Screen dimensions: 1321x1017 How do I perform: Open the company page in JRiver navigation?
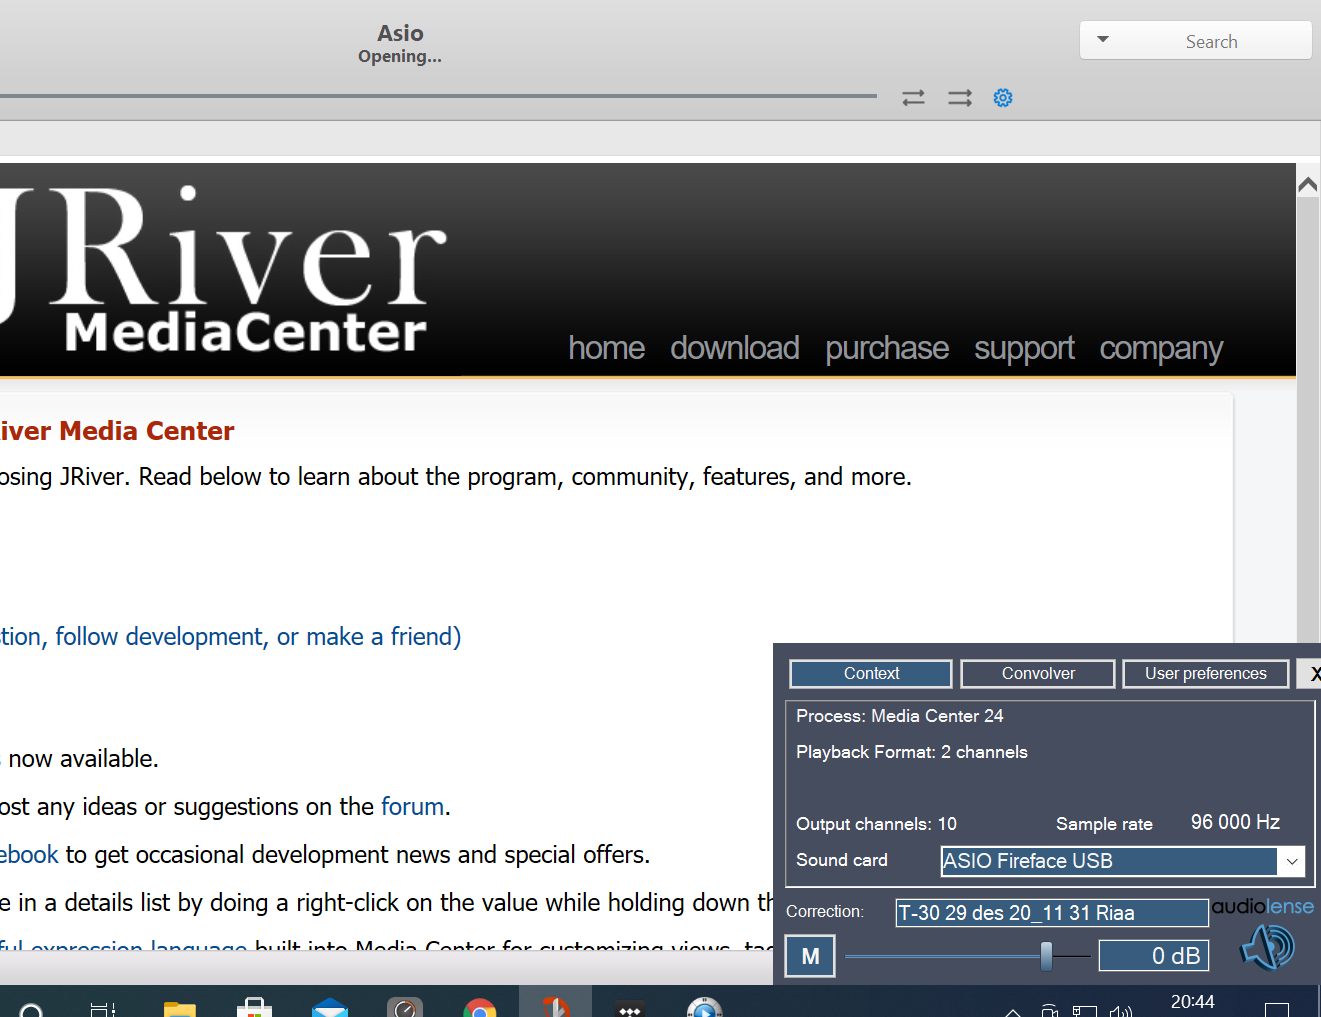point(1161,348)
